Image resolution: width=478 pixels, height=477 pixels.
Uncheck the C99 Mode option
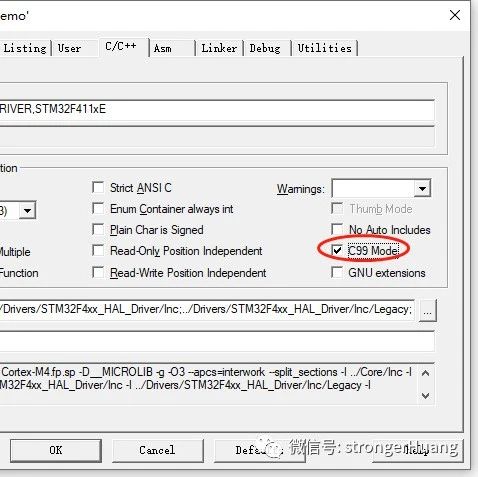[x=337, y=250]
